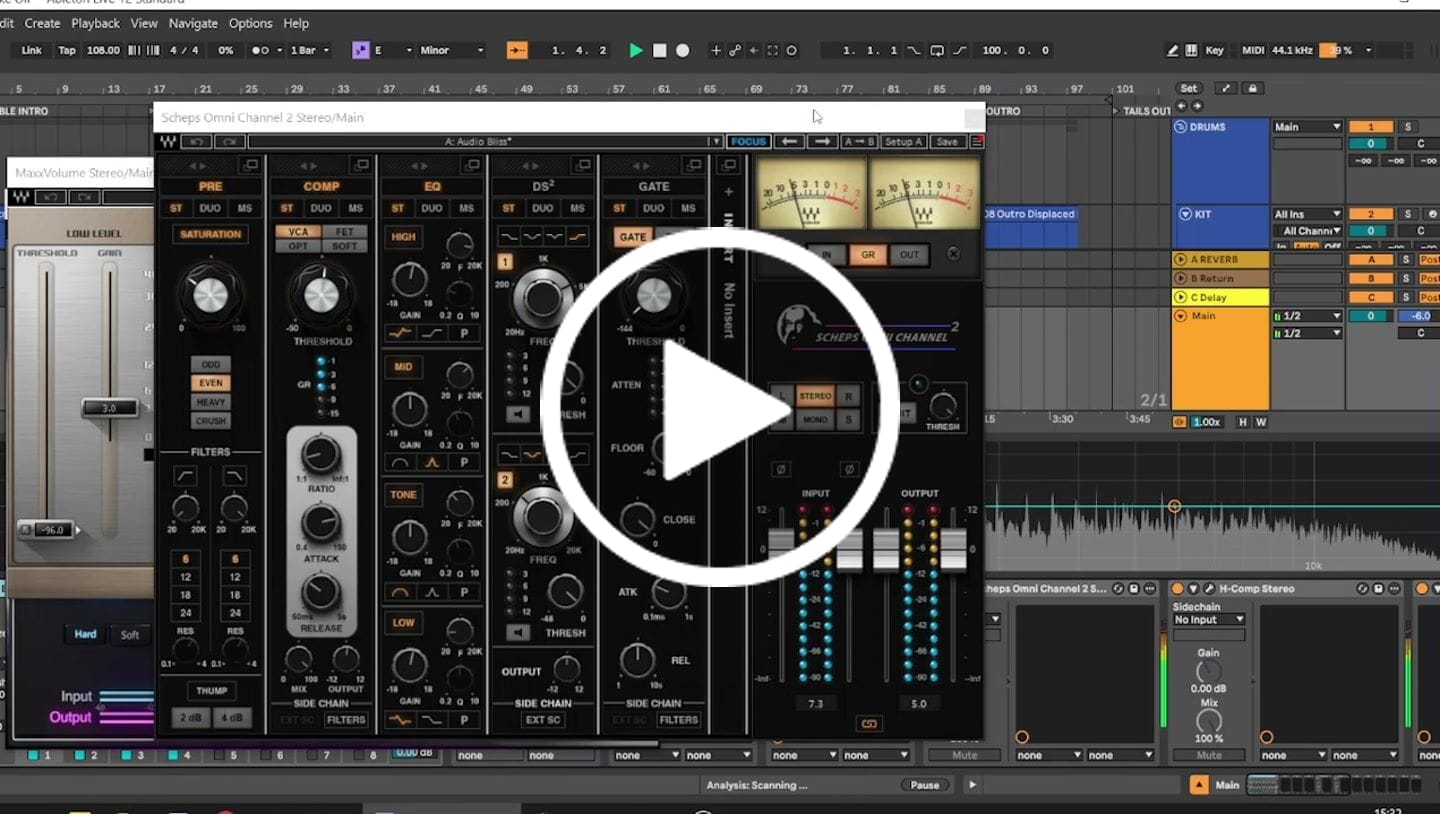The image size is (1440, 814).
Task: Toggle the MIDI map mode button
Action: click(x=1253, y=50)
